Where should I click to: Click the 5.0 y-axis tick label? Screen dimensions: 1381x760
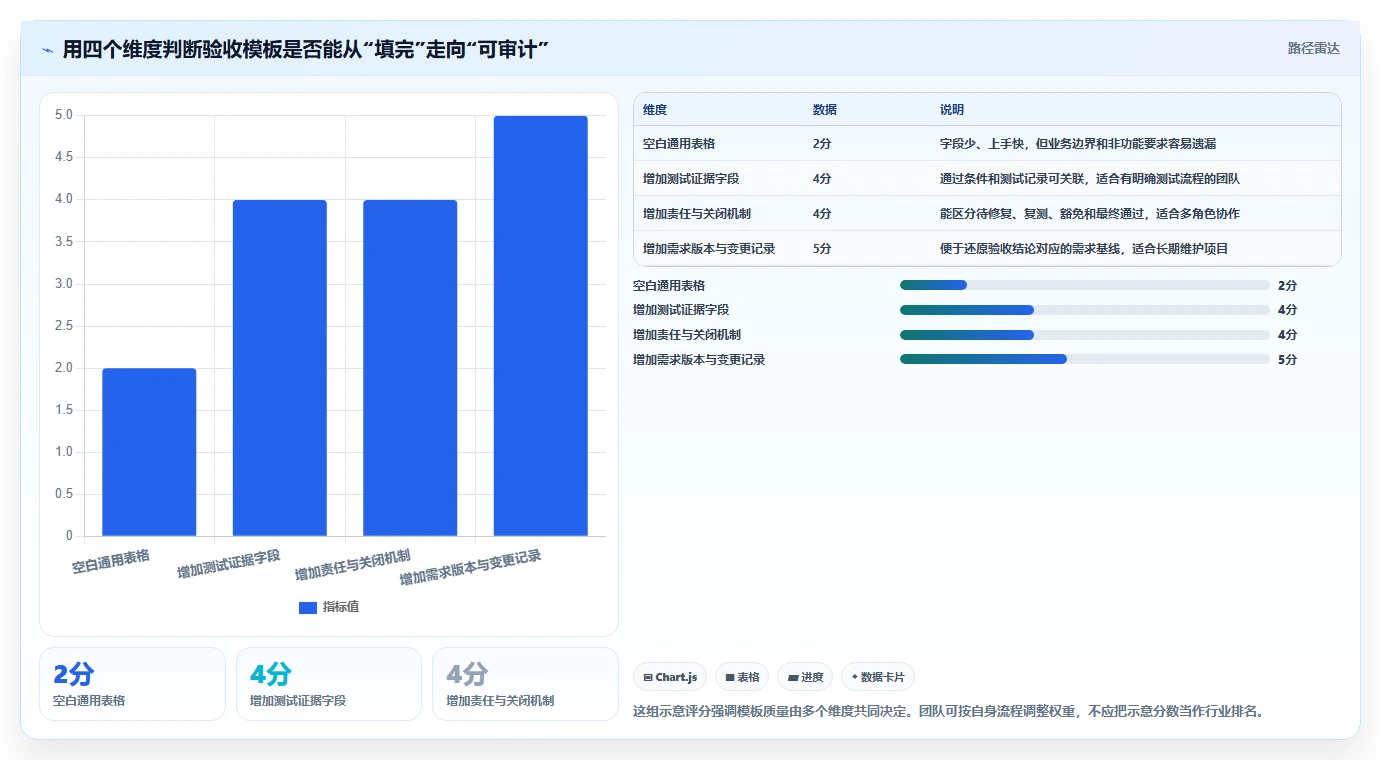pyautogui.click(x=64, y=115)
